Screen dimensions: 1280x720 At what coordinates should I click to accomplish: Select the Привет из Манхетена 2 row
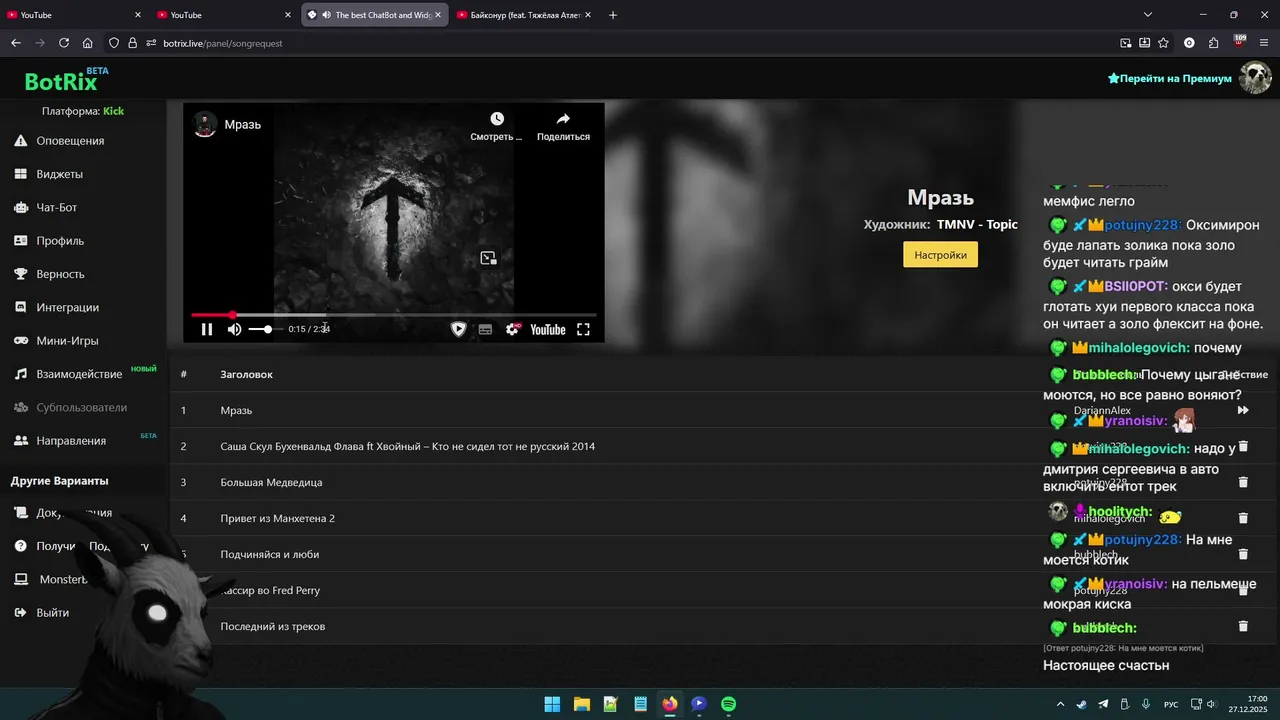pyautogui.click(x=722, y=518)
